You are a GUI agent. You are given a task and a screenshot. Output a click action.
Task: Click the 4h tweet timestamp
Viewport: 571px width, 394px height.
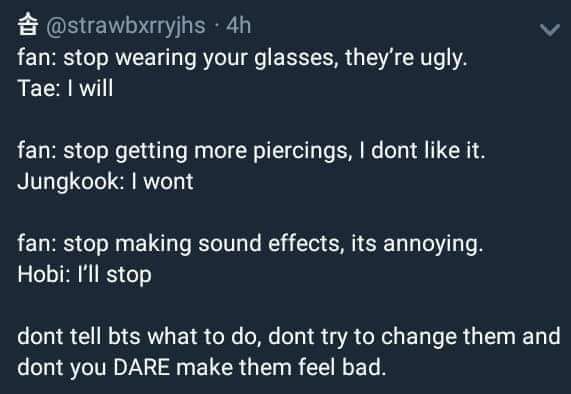point(239,25)
